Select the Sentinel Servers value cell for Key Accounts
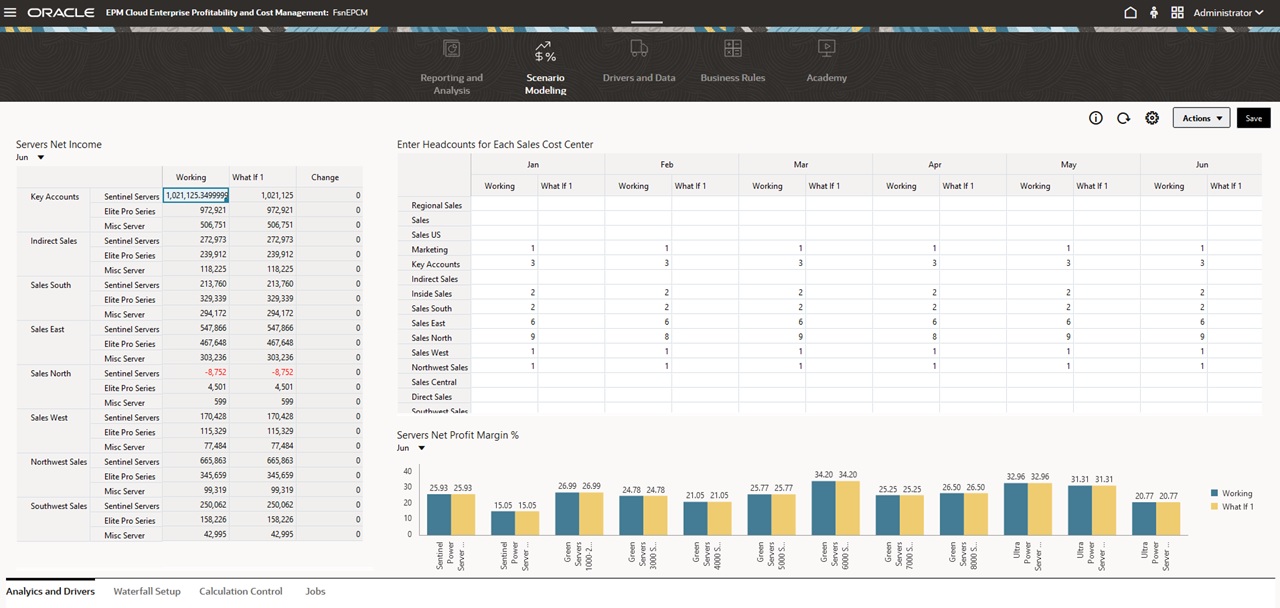The width and height of the screenshot is (1280, 608). click(x=195, y=195)
